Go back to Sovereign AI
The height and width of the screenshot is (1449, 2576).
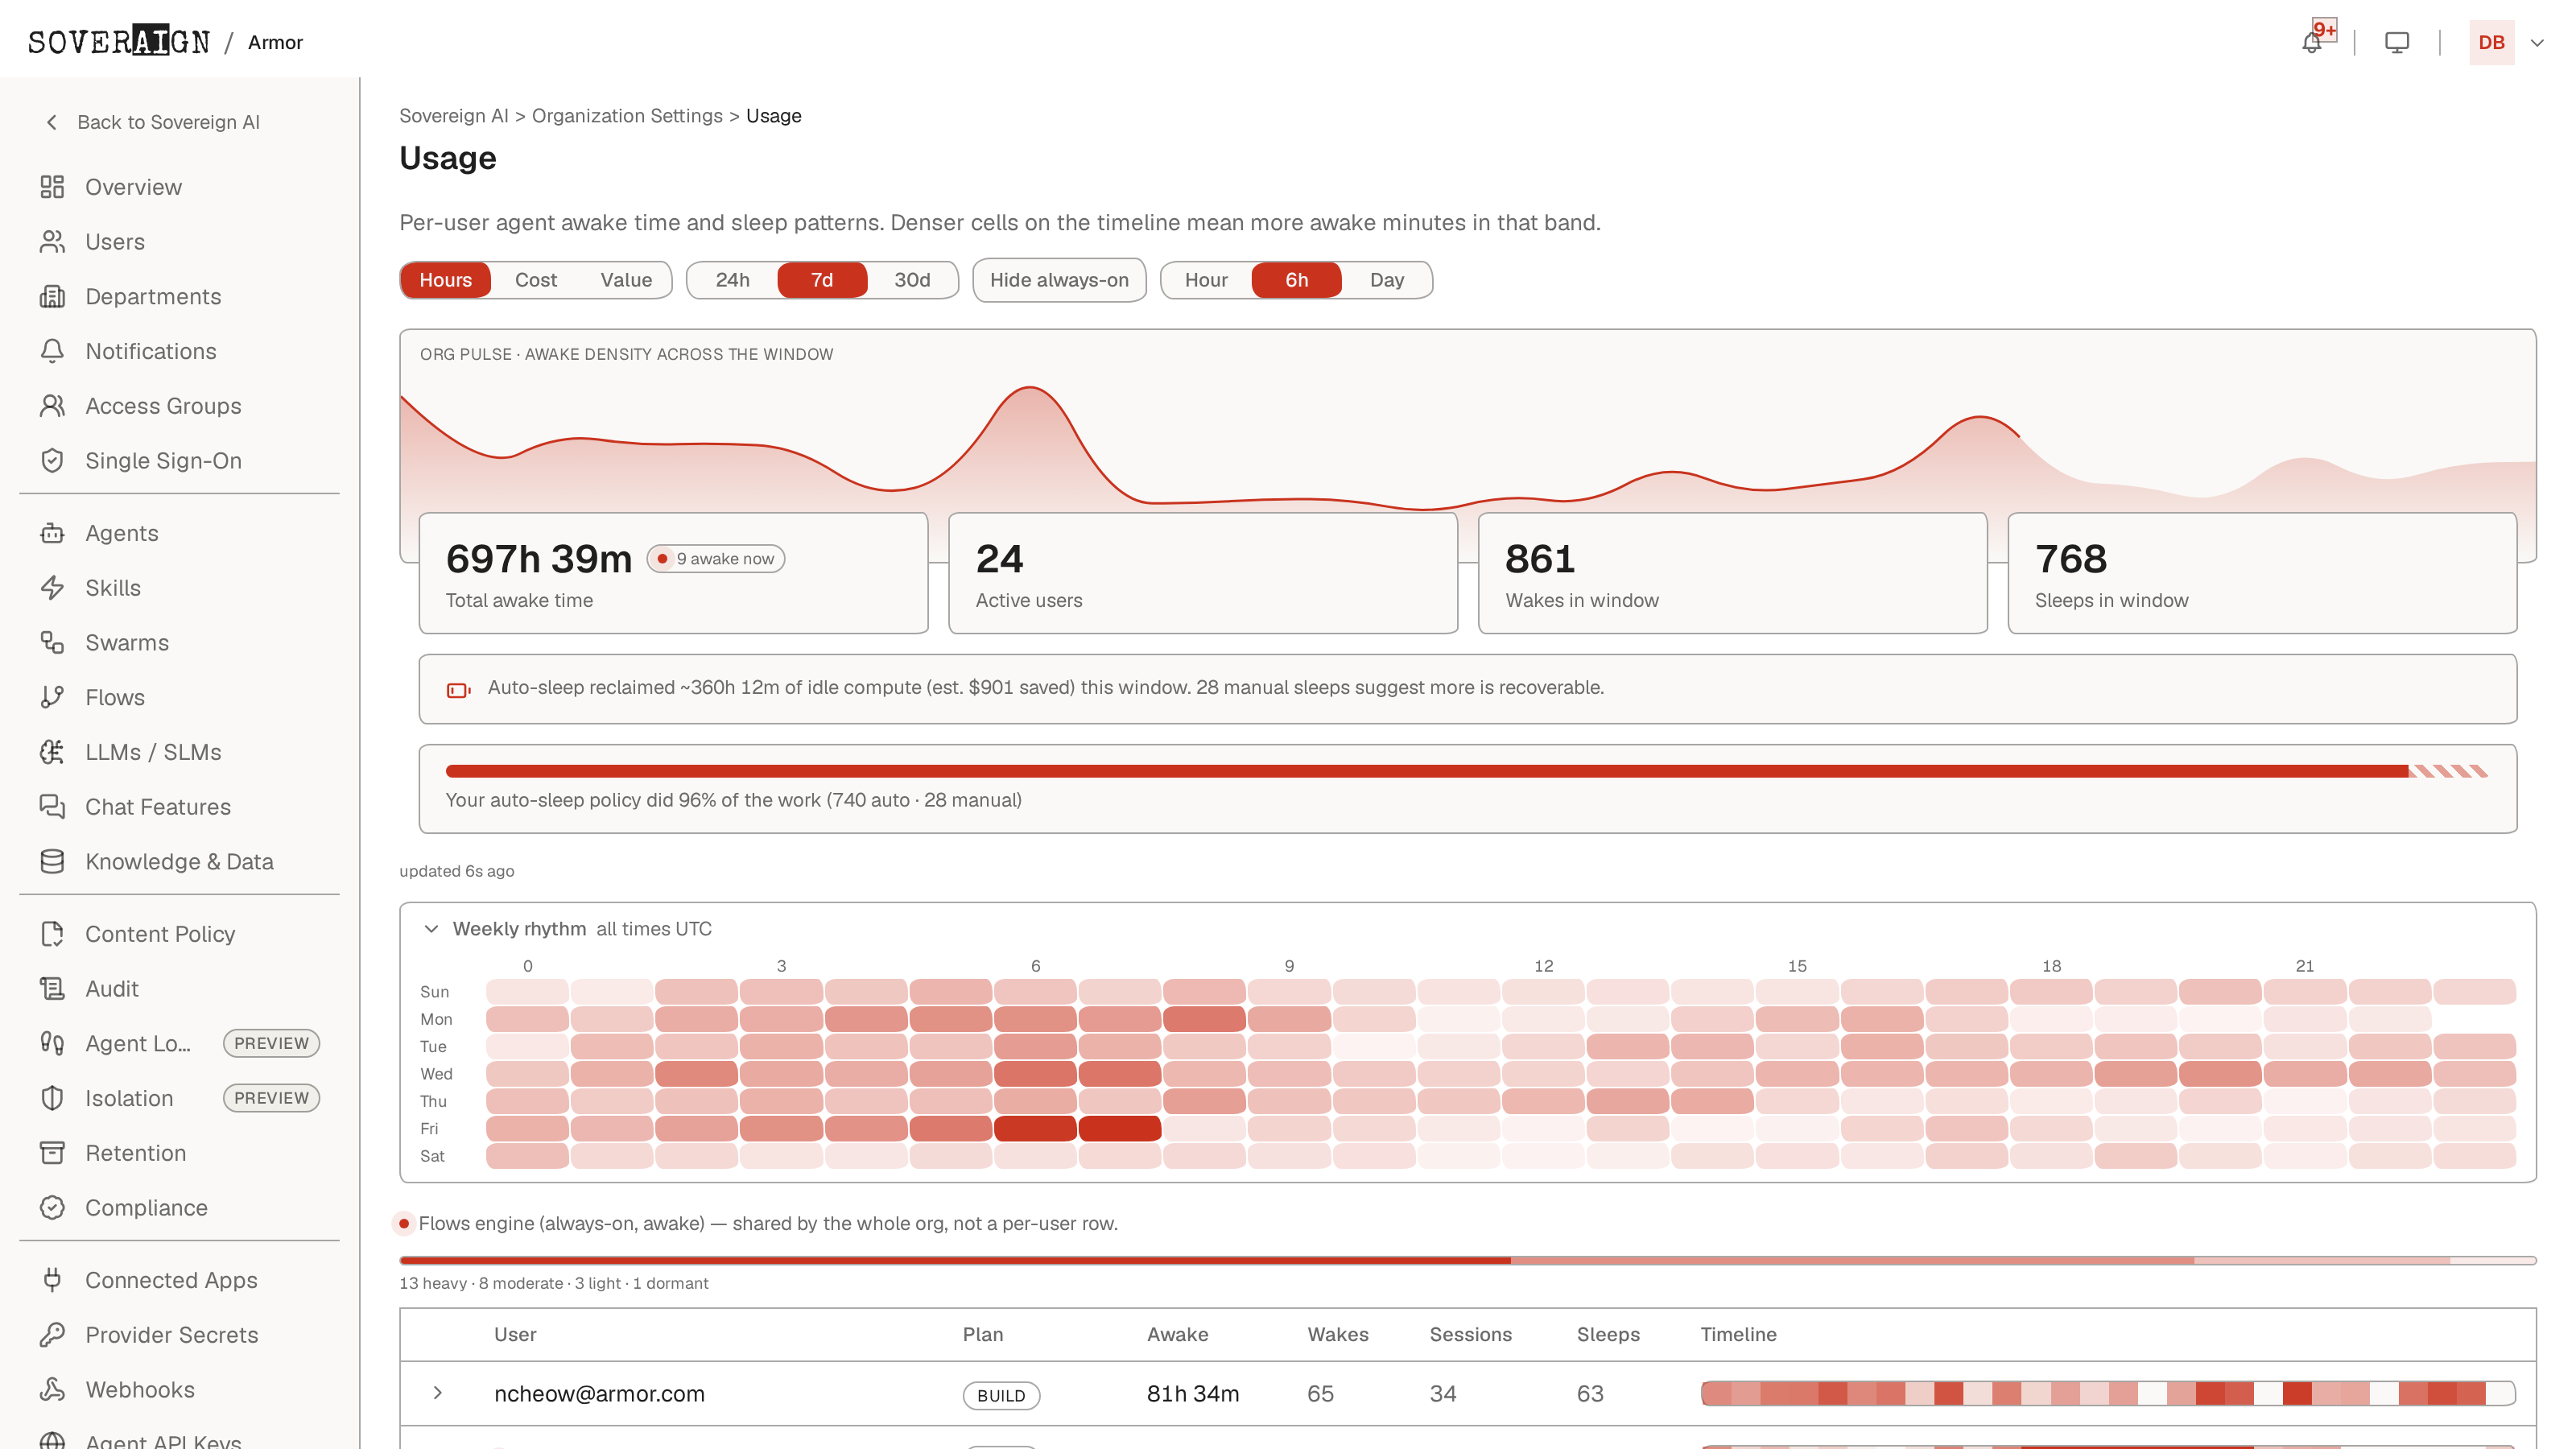pos(153,122)
